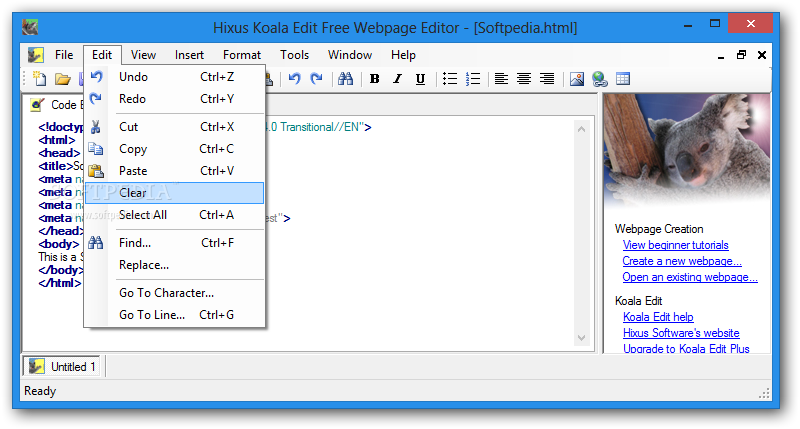Close the open Edit menu header
The width and height of the screenshot is (800, 429).
point(102,55)
